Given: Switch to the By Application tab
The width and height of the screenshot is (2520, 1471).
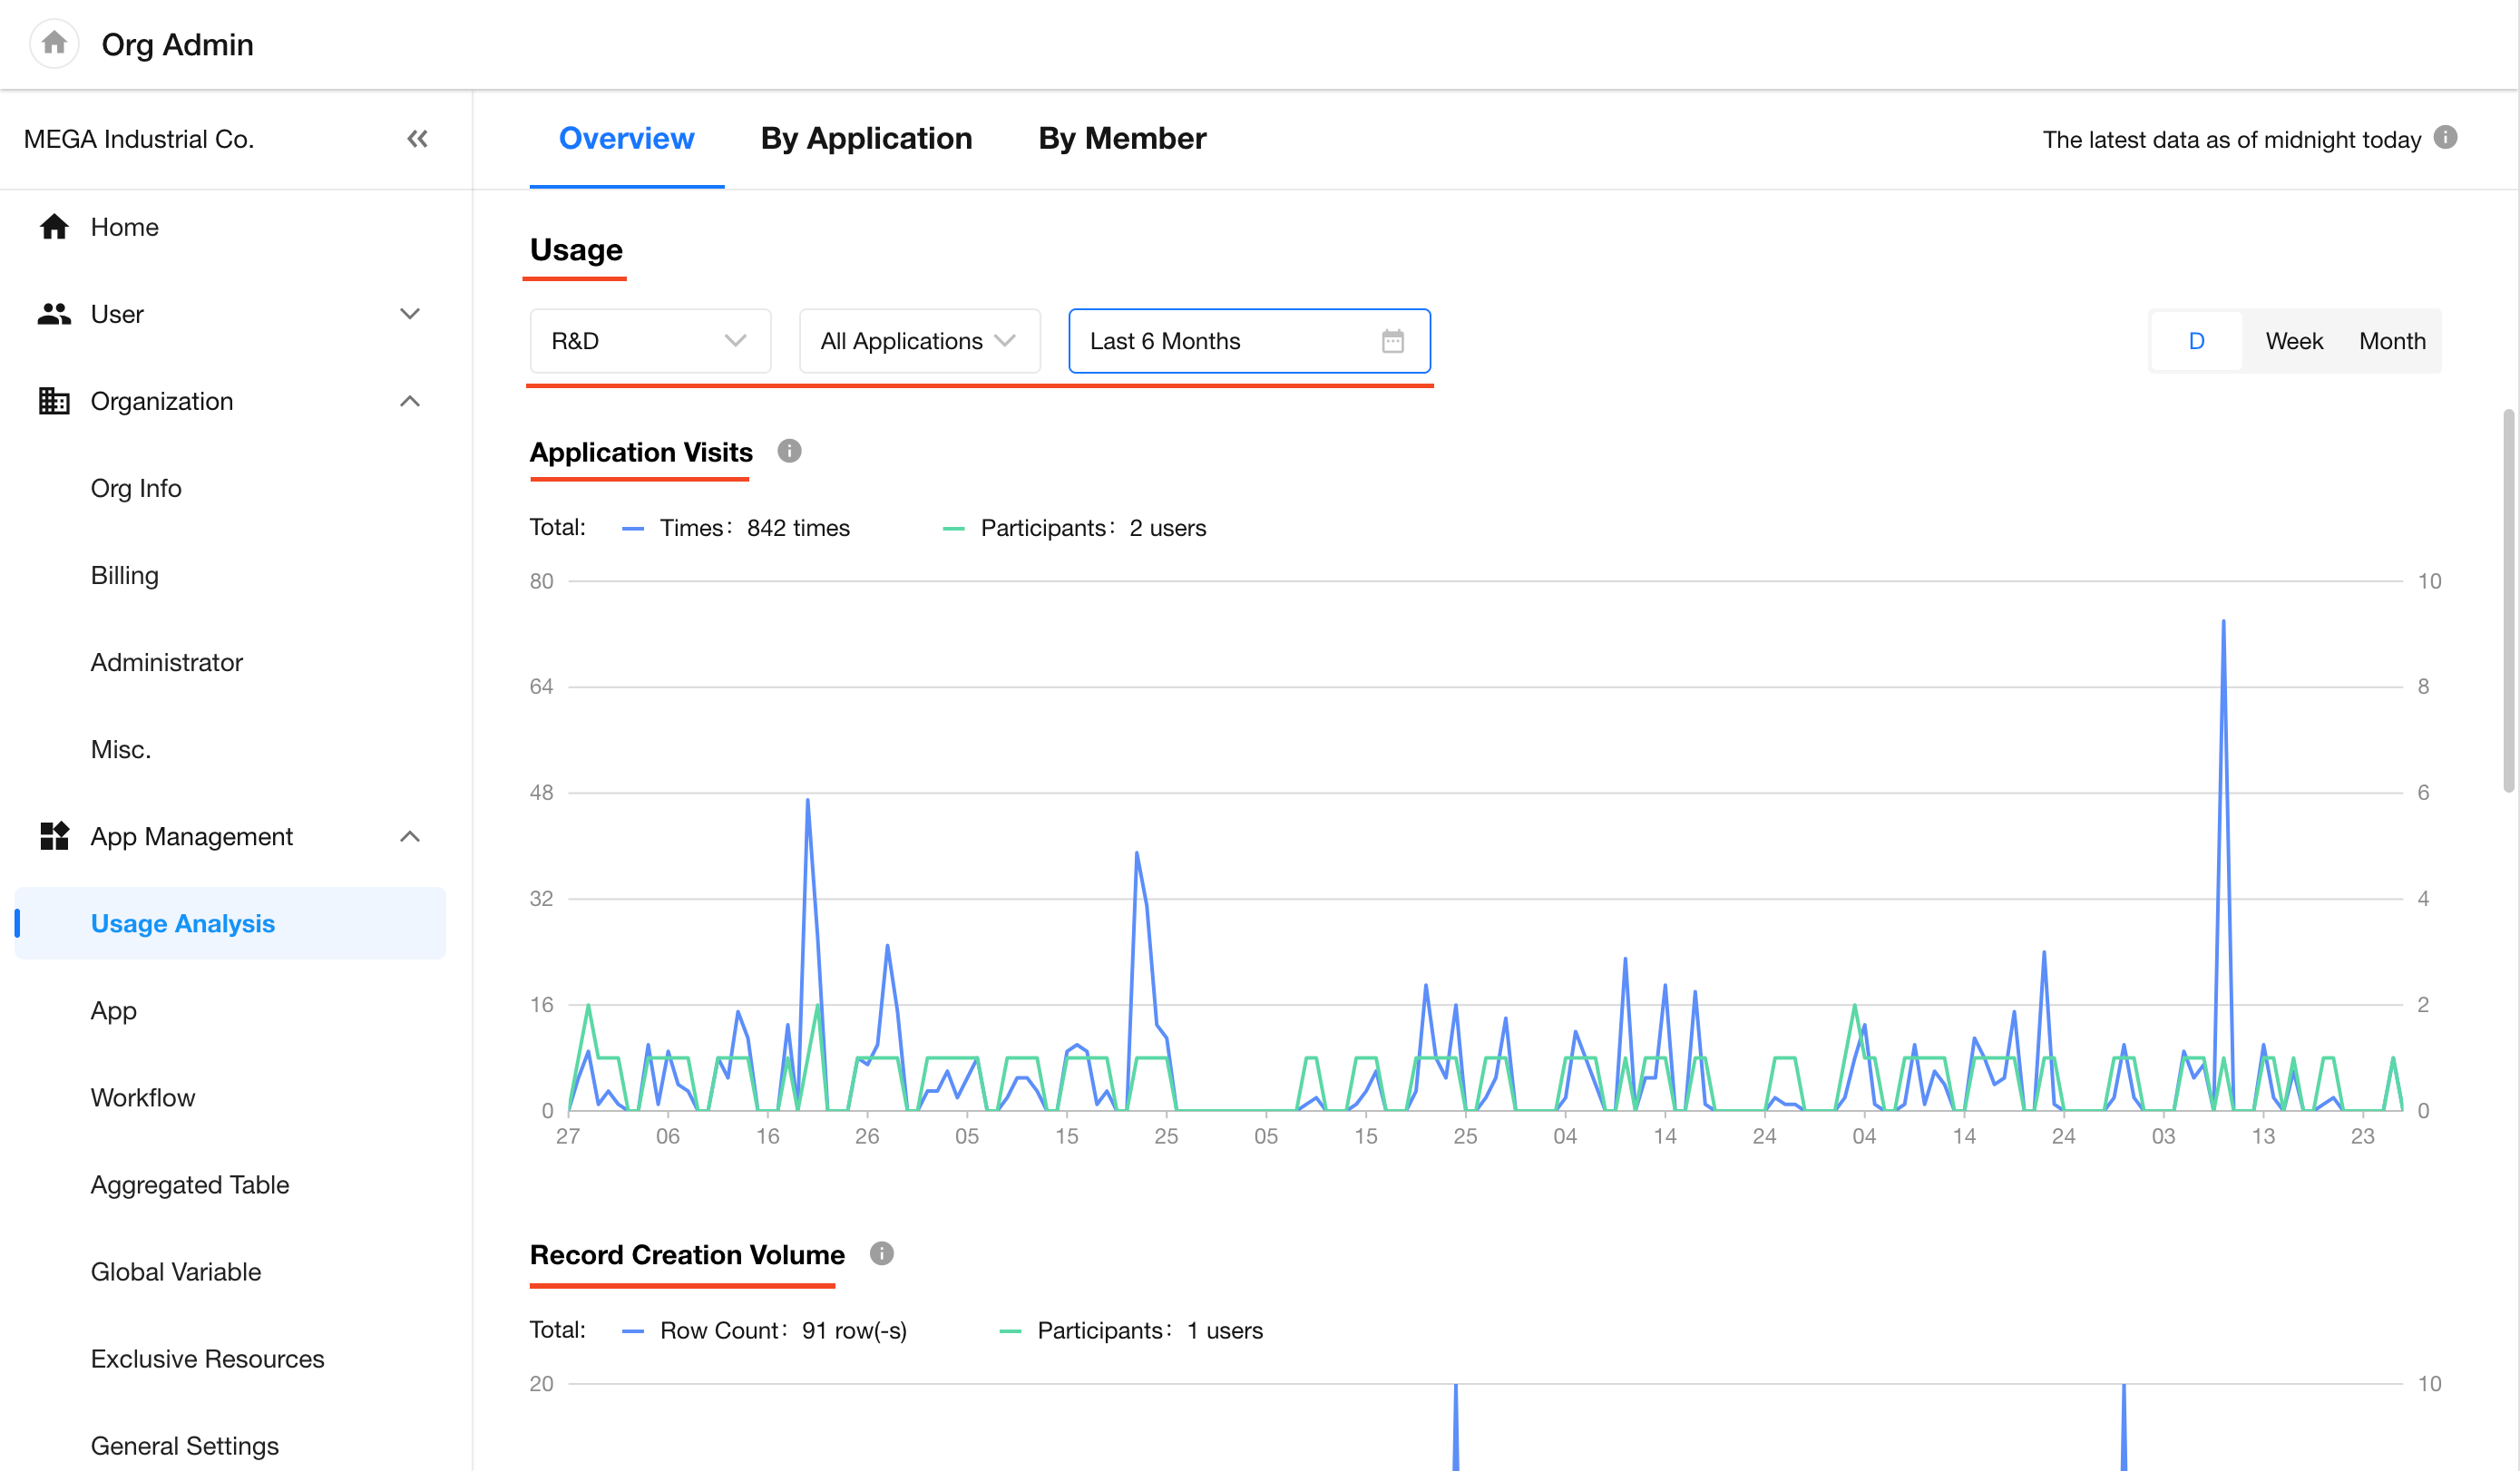Looking at the screenshot, I should click(x=866, y=138).
